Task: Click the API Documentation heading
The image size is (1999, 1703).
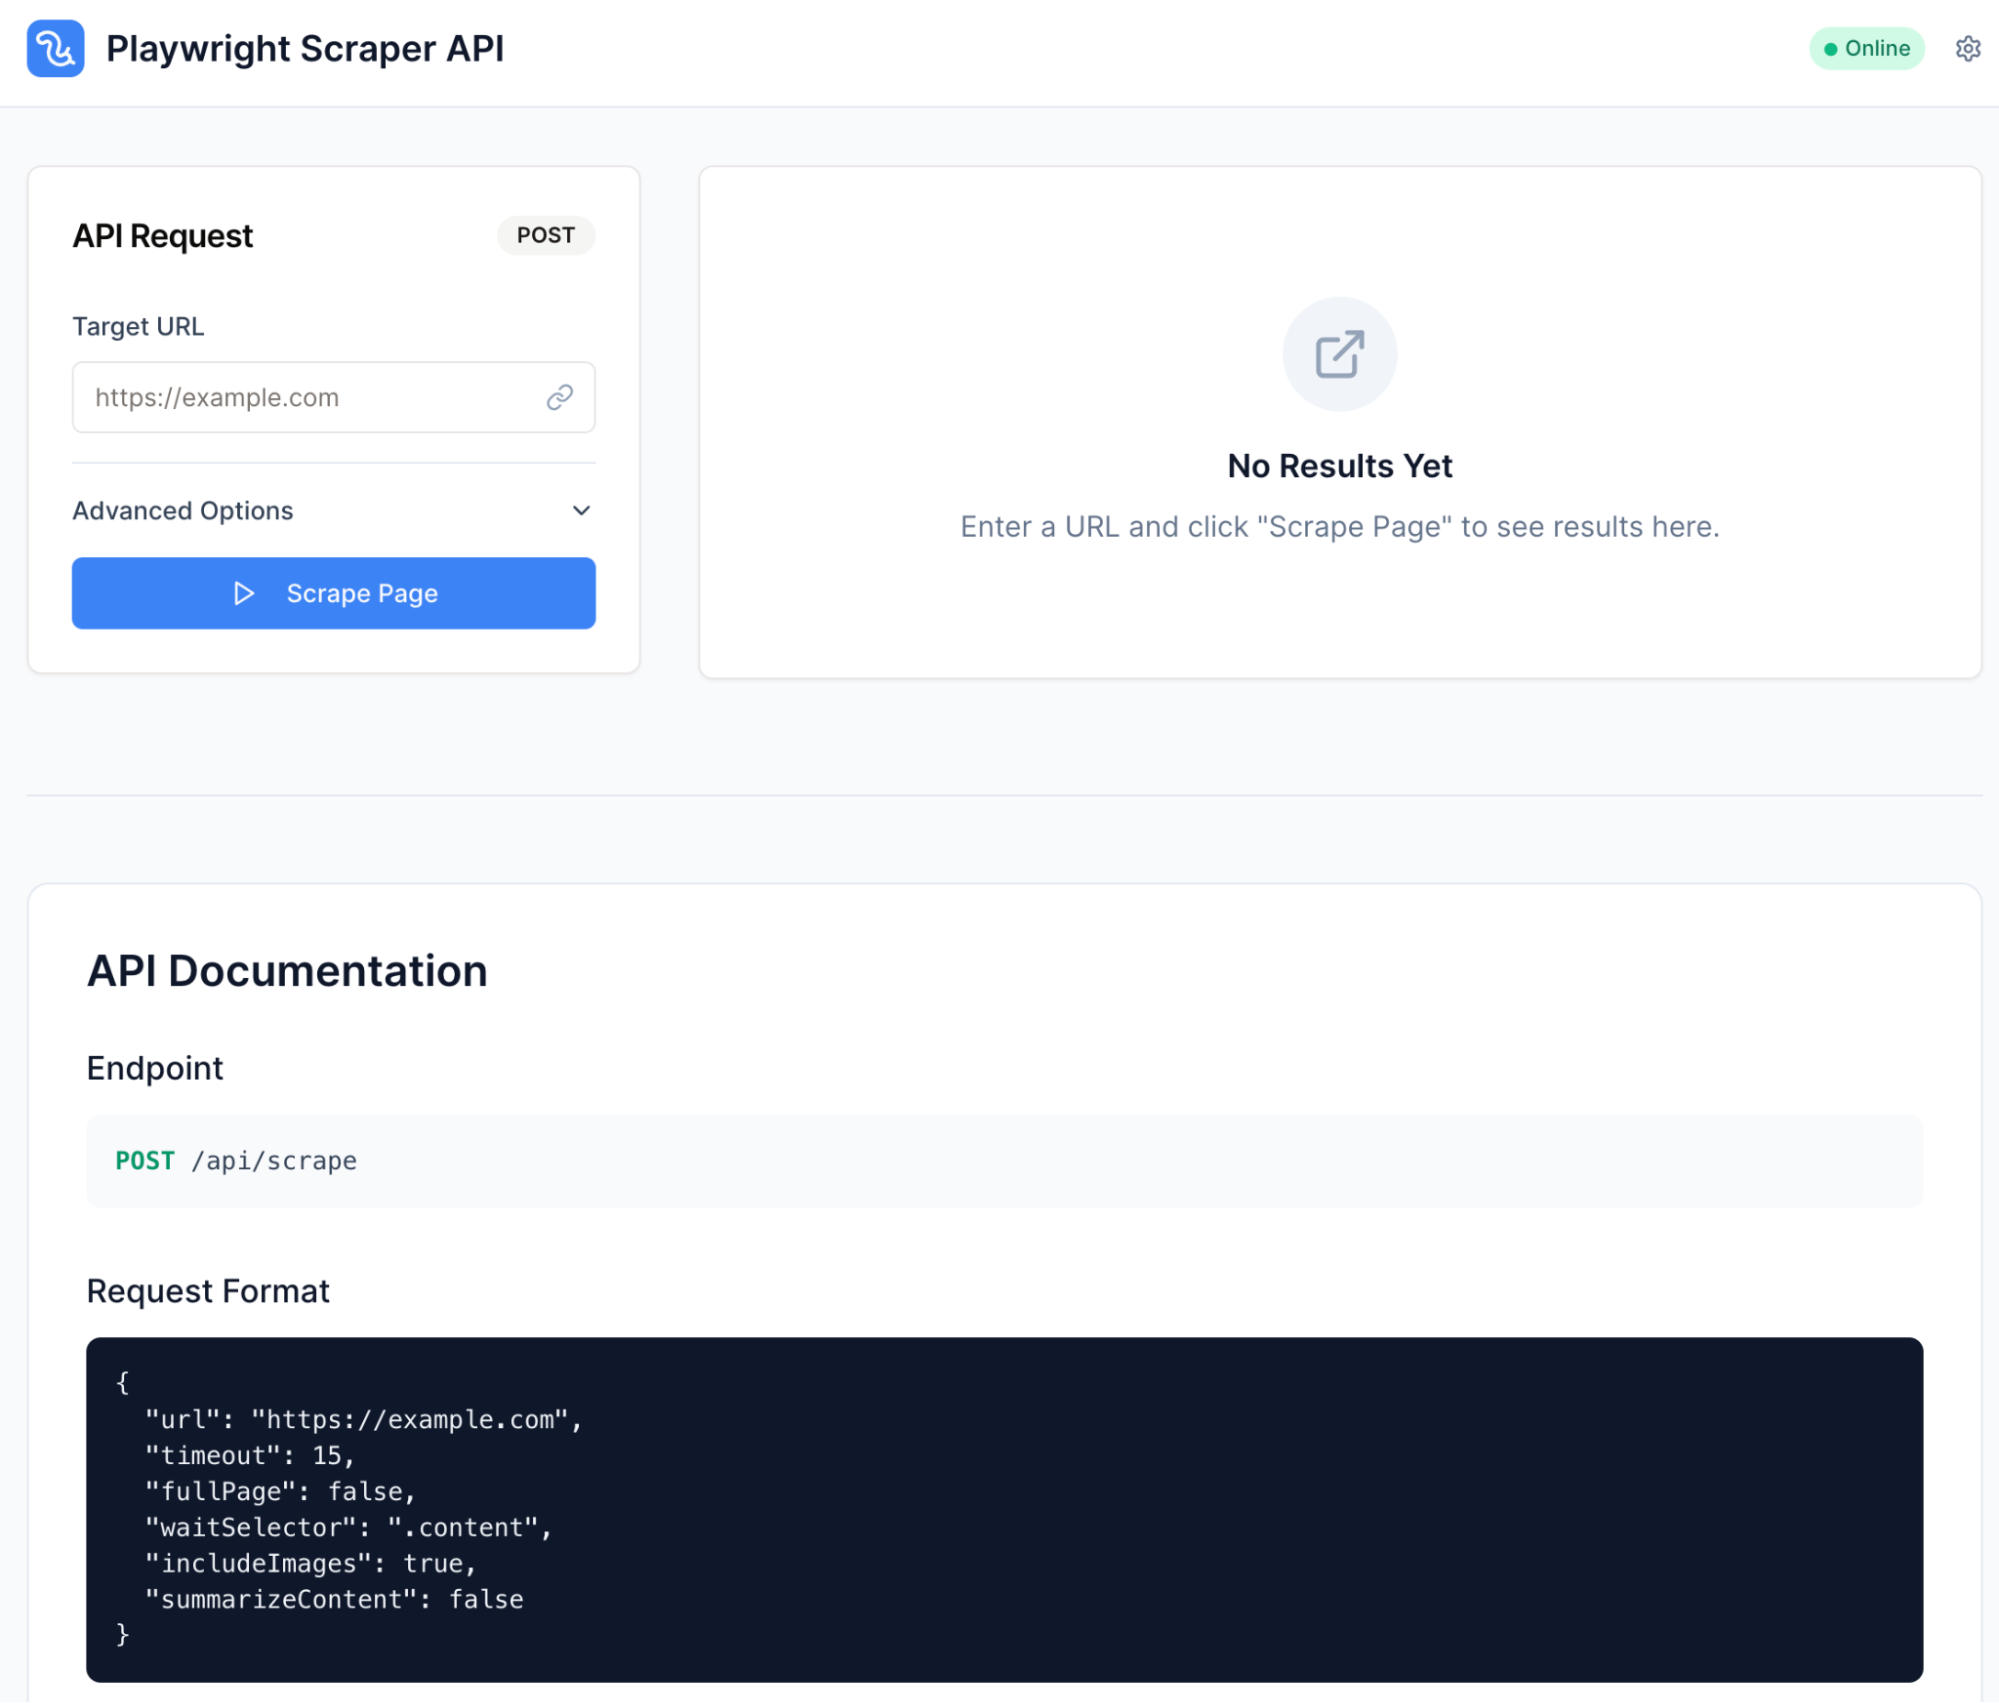Action: [x=287, y=971]
